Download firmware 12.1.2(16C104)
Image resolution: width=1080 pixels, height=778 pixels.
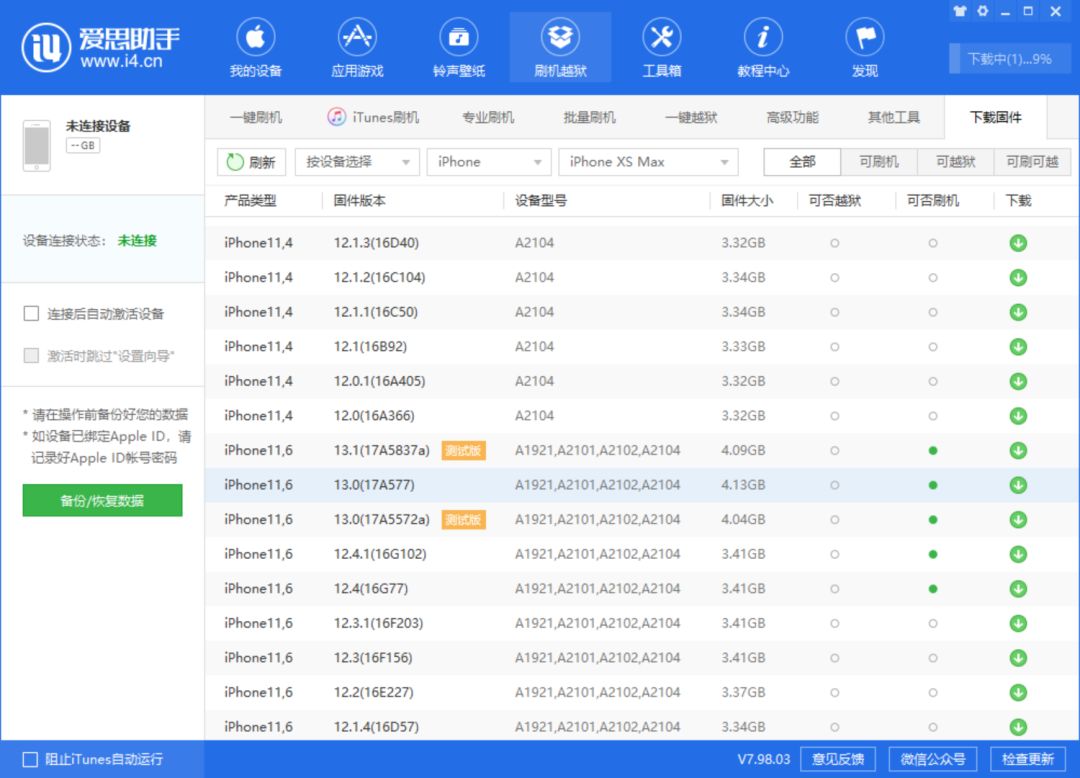[x=1018, y=277]
